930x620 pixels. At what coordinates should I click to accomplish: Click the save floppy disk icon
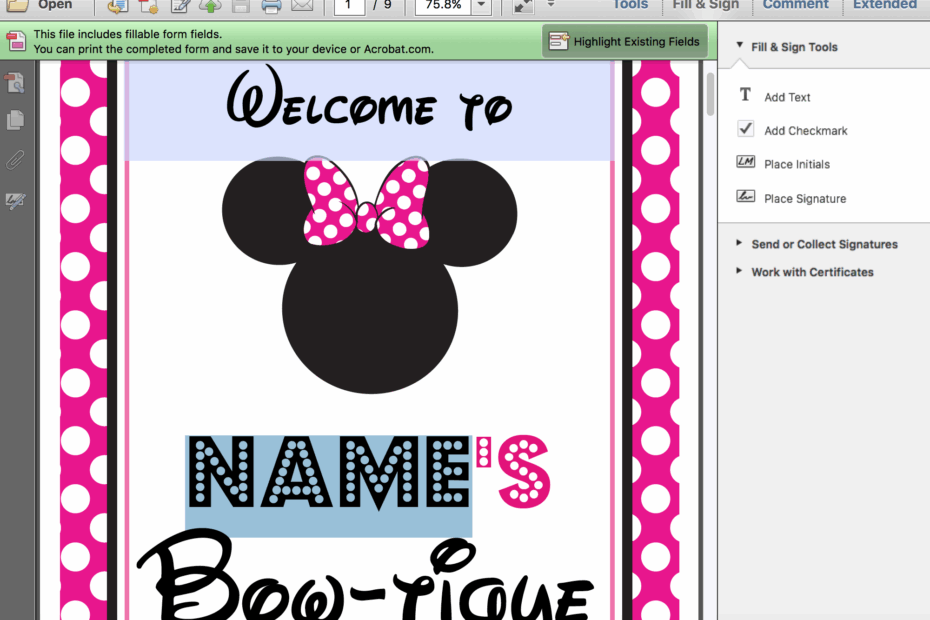tap(240, 6)
